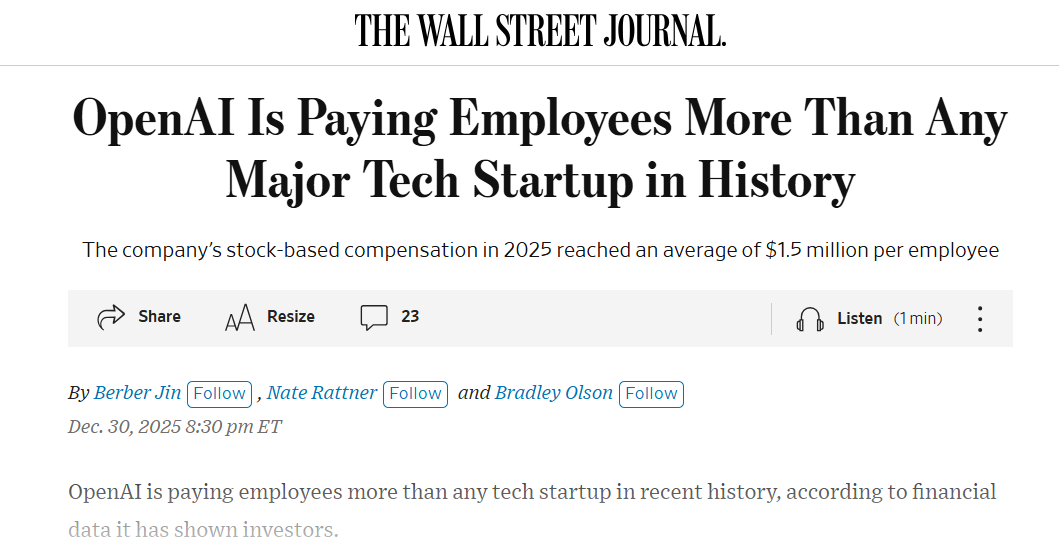Follow author Berber Jin
This screenshot has height=555, width=1059.
pyautogui.click(x=219, y=394)
